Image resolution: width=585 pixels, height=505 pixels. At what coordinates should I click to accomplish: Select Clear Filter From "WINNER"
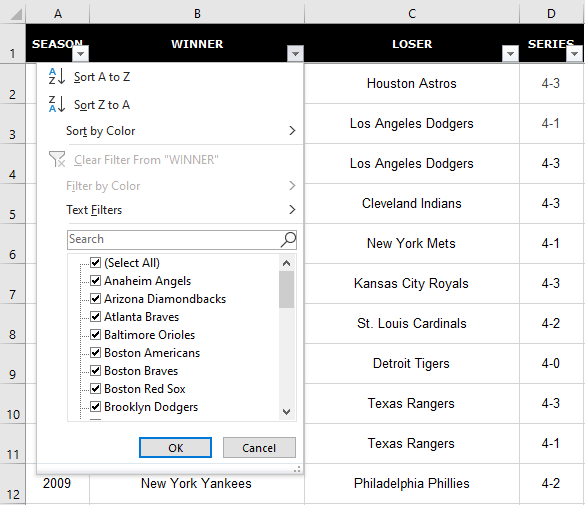(x=170, y=160)
